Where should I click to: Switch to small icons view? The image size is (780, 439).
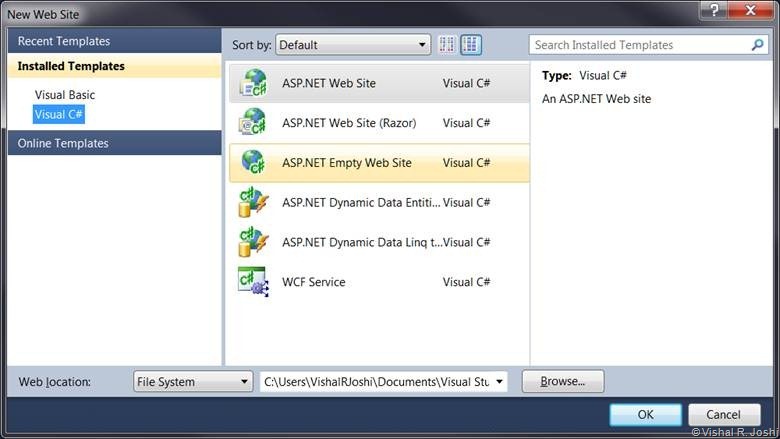[446, 45]
